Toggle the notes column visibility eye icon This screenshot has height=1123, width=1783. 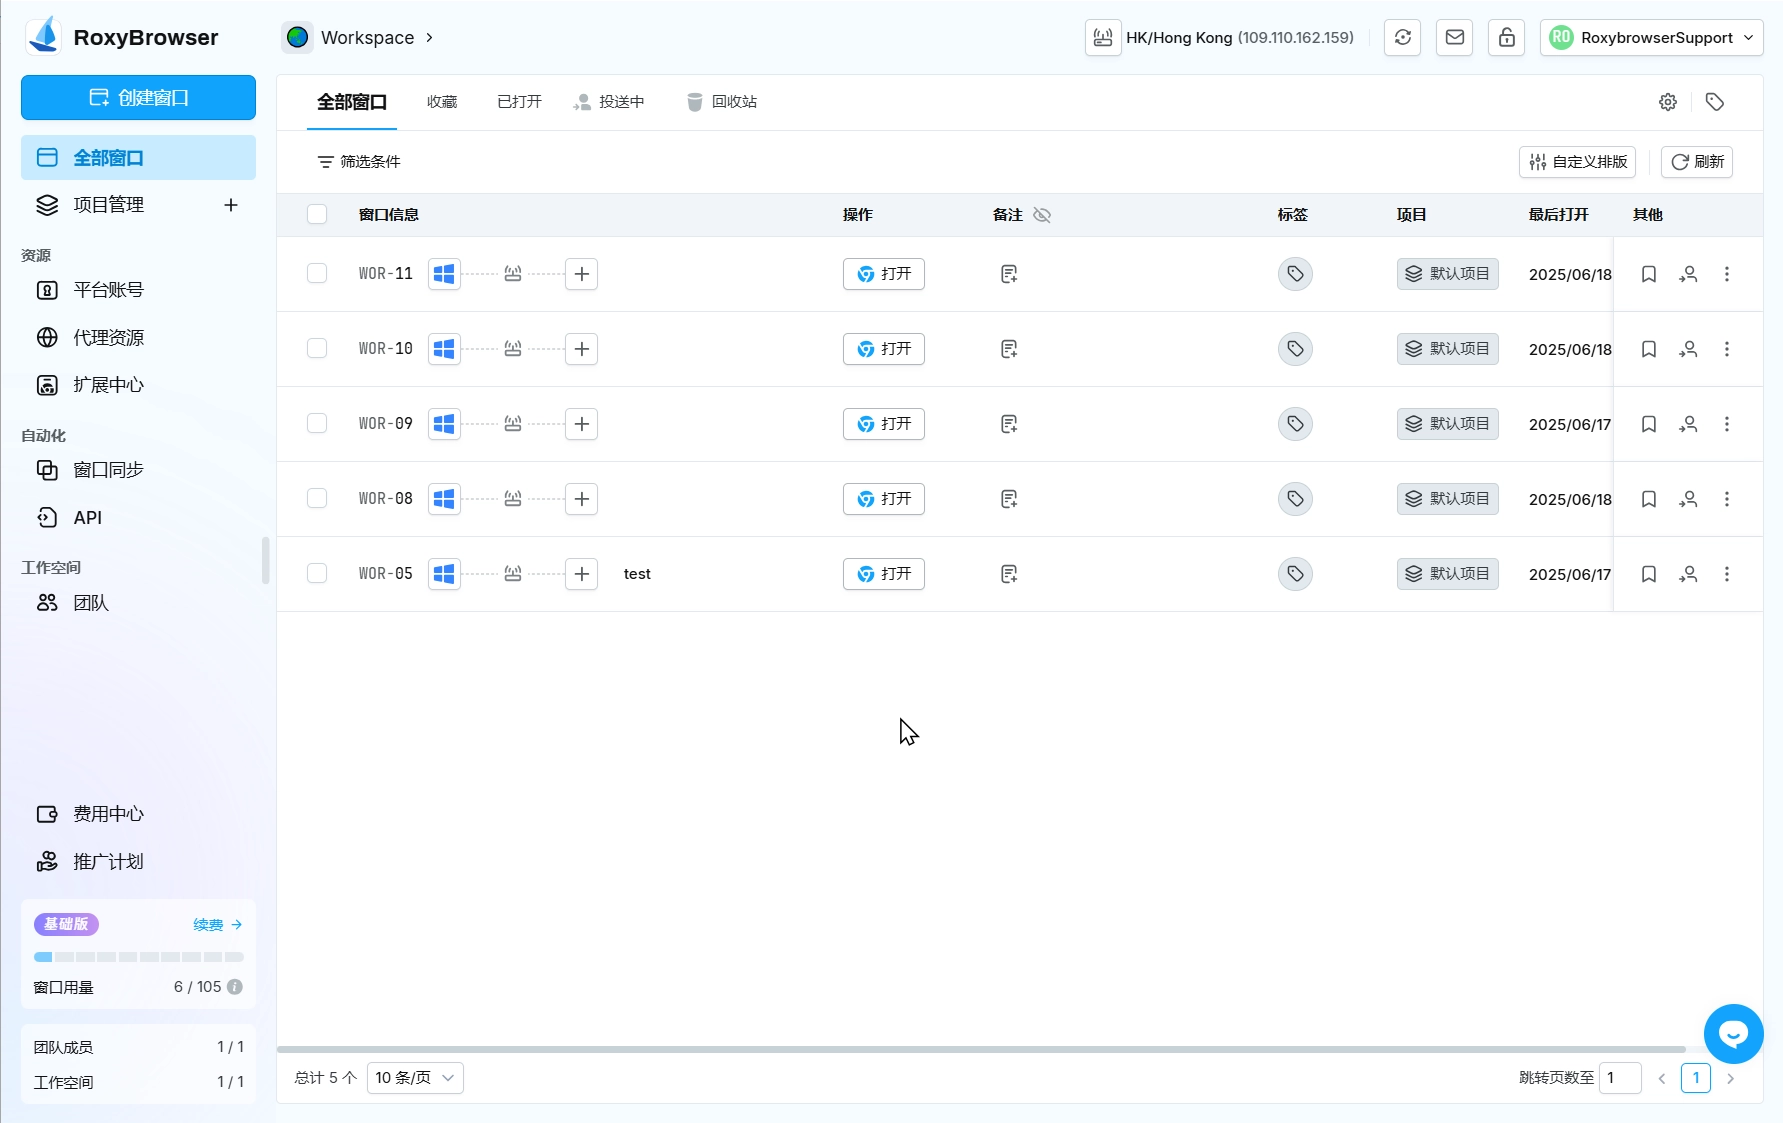[1042, 215]
